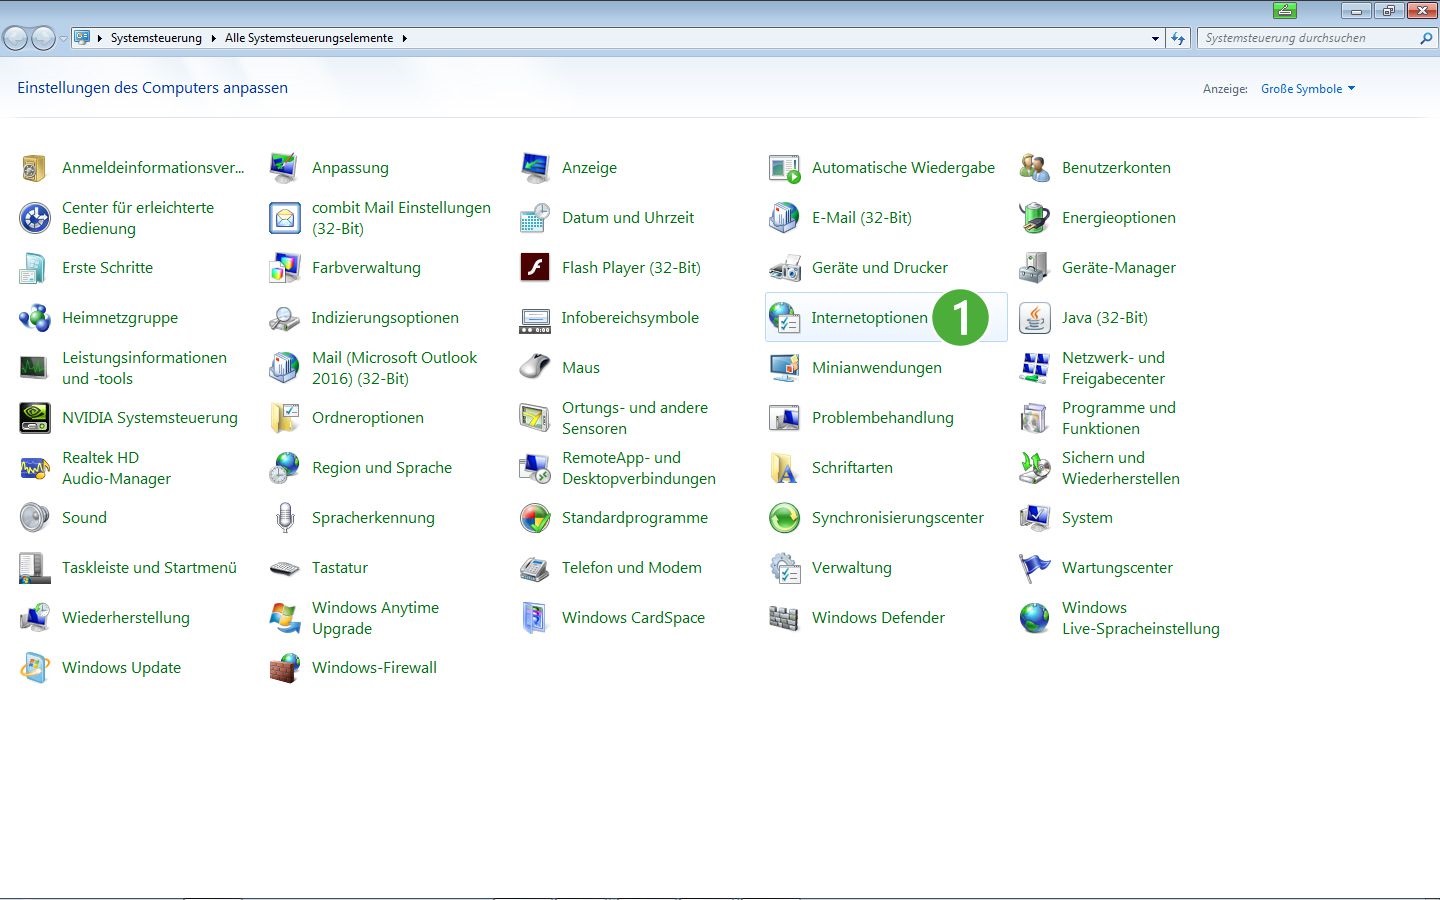Viewport: 1440px width, 900px height.
Task: Click the Datum und Uhrzeit calendar icon
Action: pyautogui.click(x=535, y=218)
